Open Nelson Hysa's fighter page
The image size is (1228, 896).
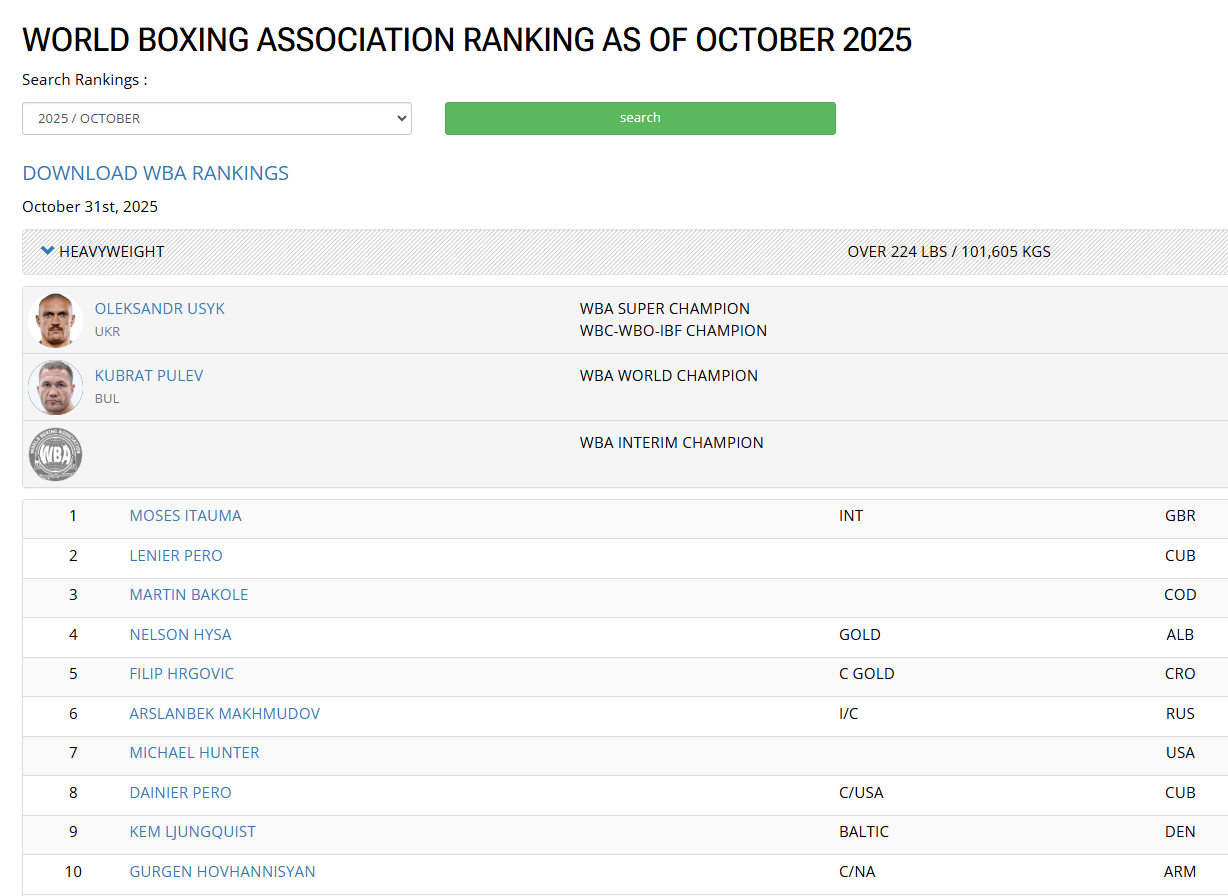(x=180, y=634)
